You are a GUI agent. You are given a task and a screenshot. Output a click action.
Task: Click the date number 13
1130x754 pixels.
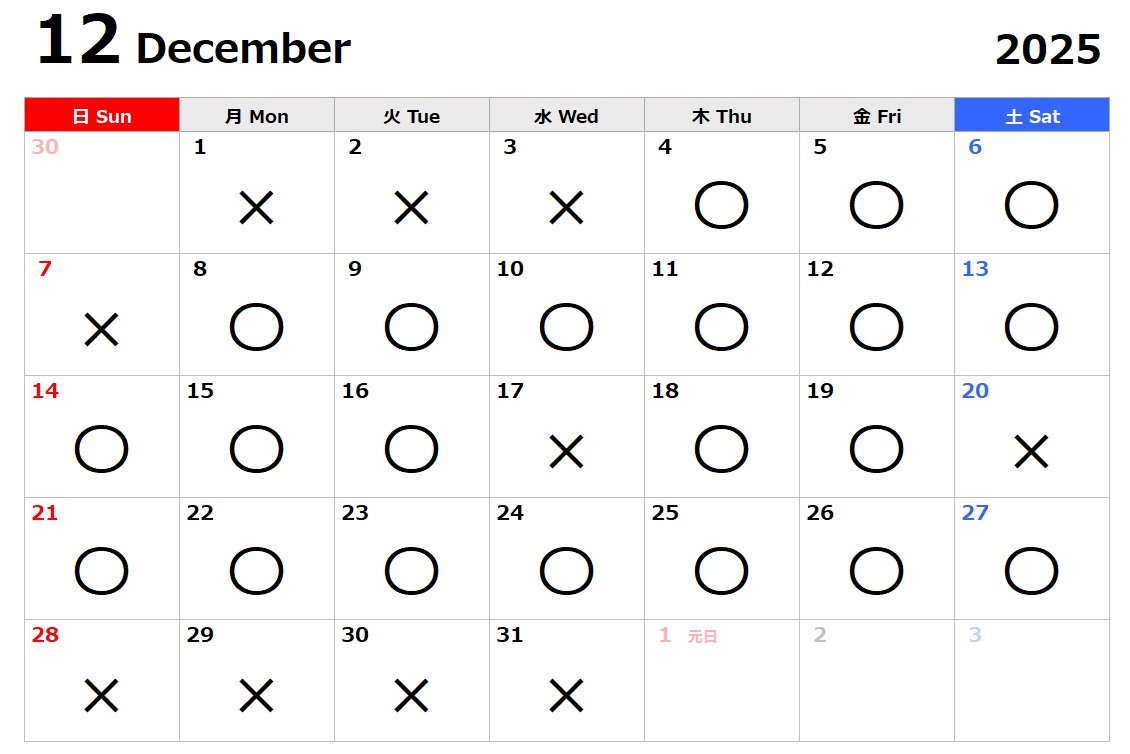click(x=975, y=269)
